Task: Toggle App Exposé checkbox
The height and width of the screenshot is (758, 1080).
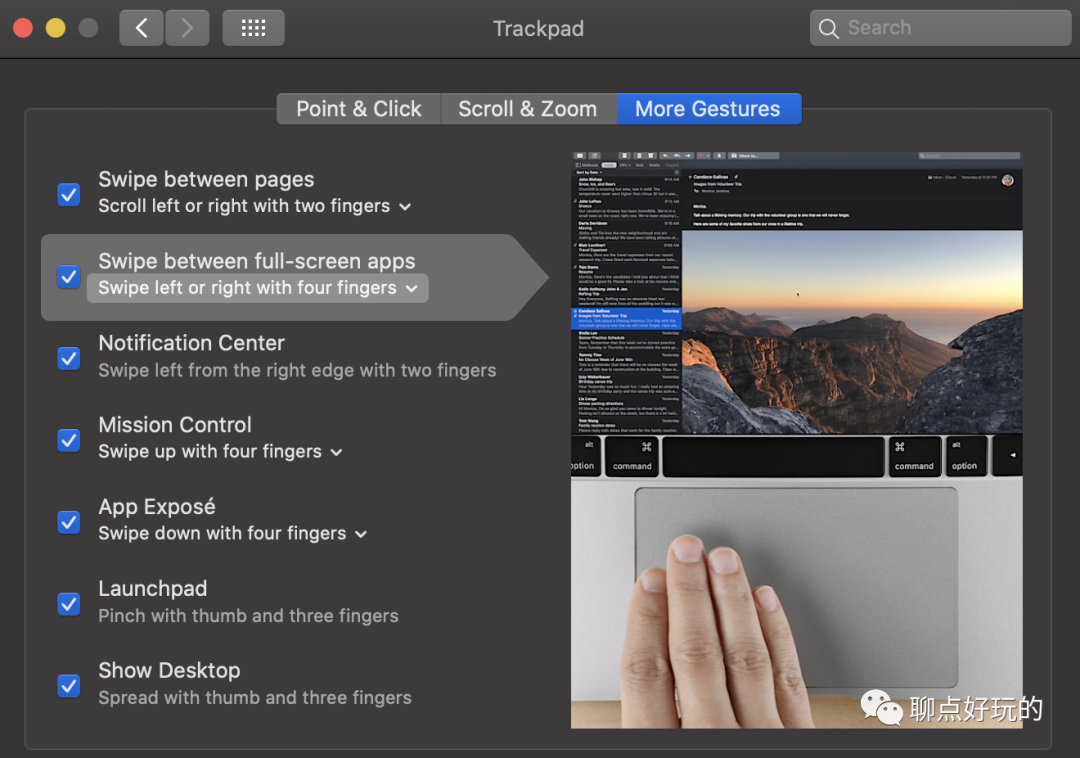Action: point(69,522)
